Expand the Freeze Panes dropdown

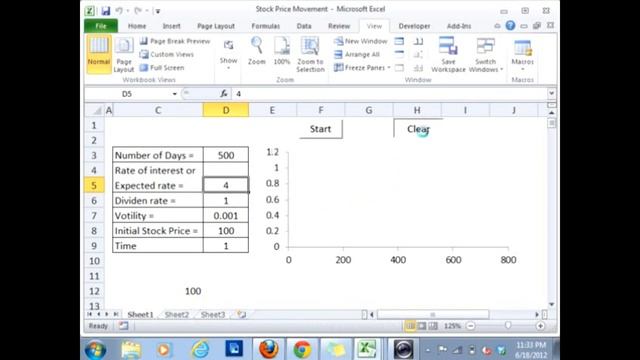[x=362, y=68]
